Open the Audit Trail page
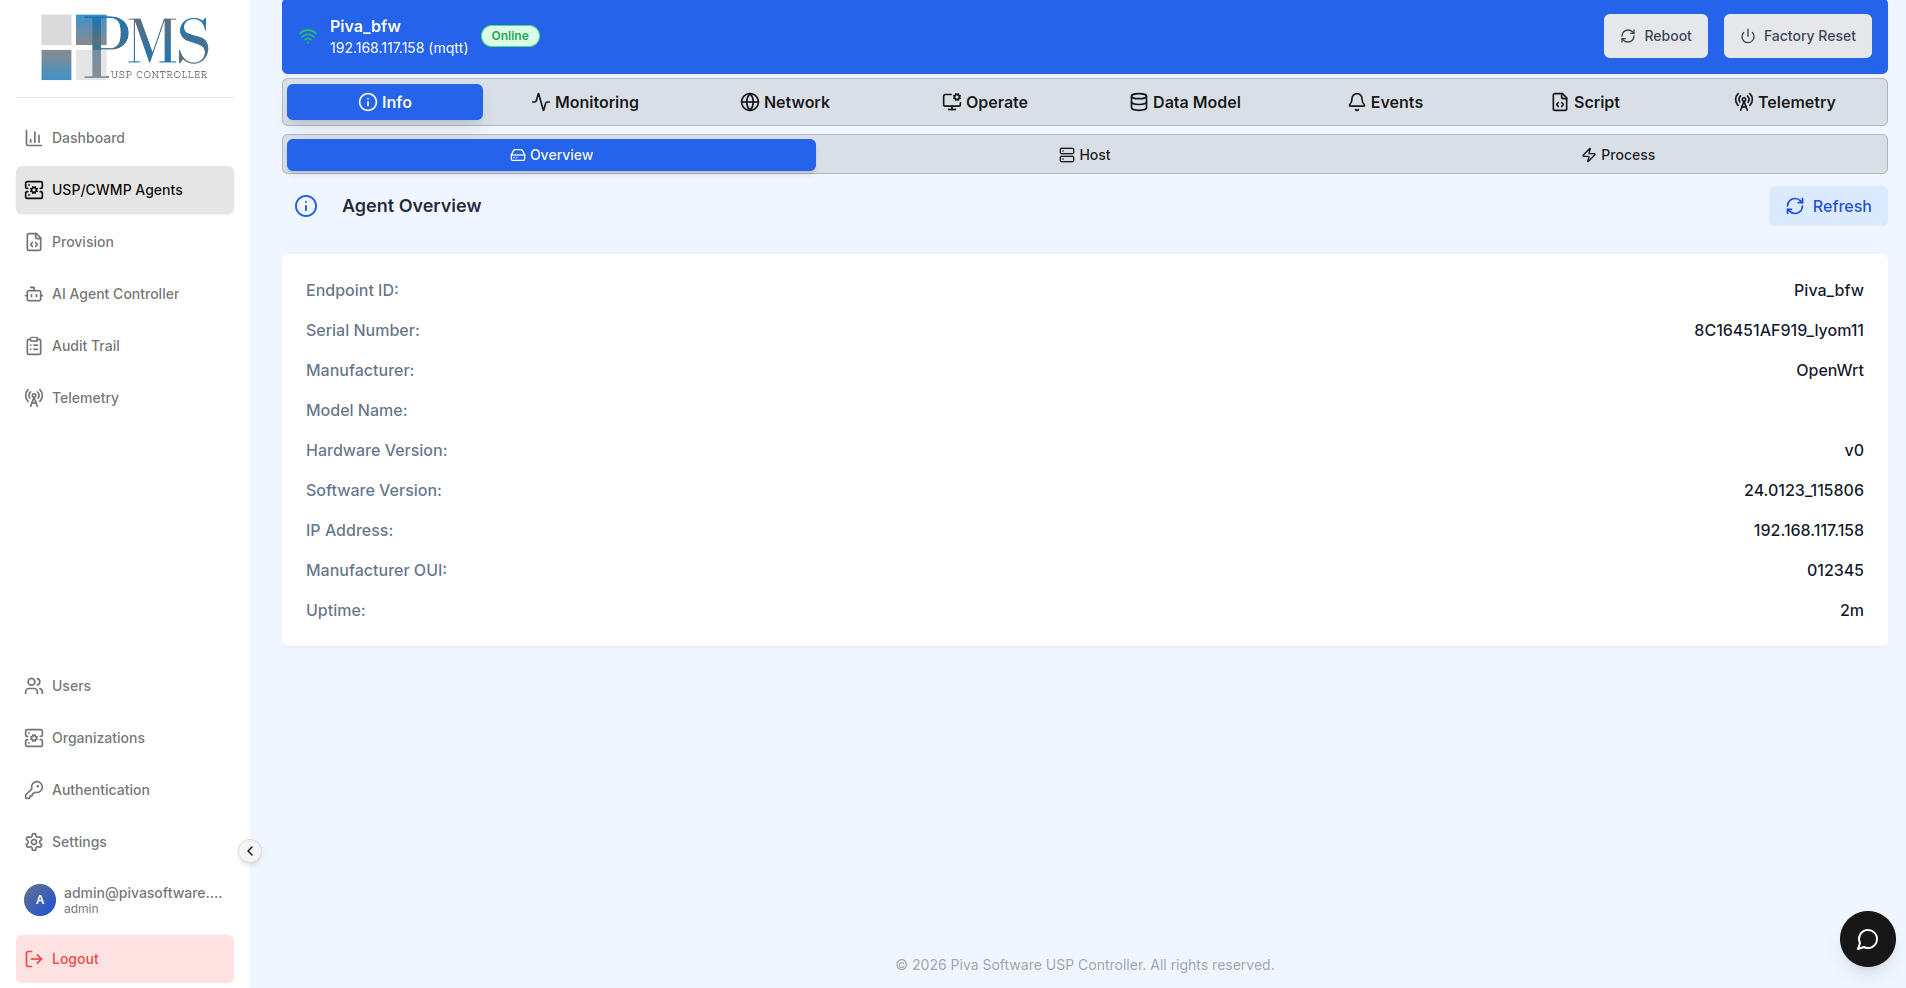The image size is (1906, 988). (x=125, y=346)
